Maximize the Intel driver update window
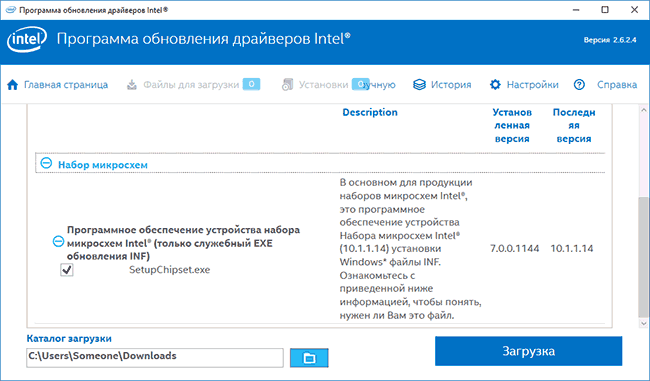 point(605,10)
